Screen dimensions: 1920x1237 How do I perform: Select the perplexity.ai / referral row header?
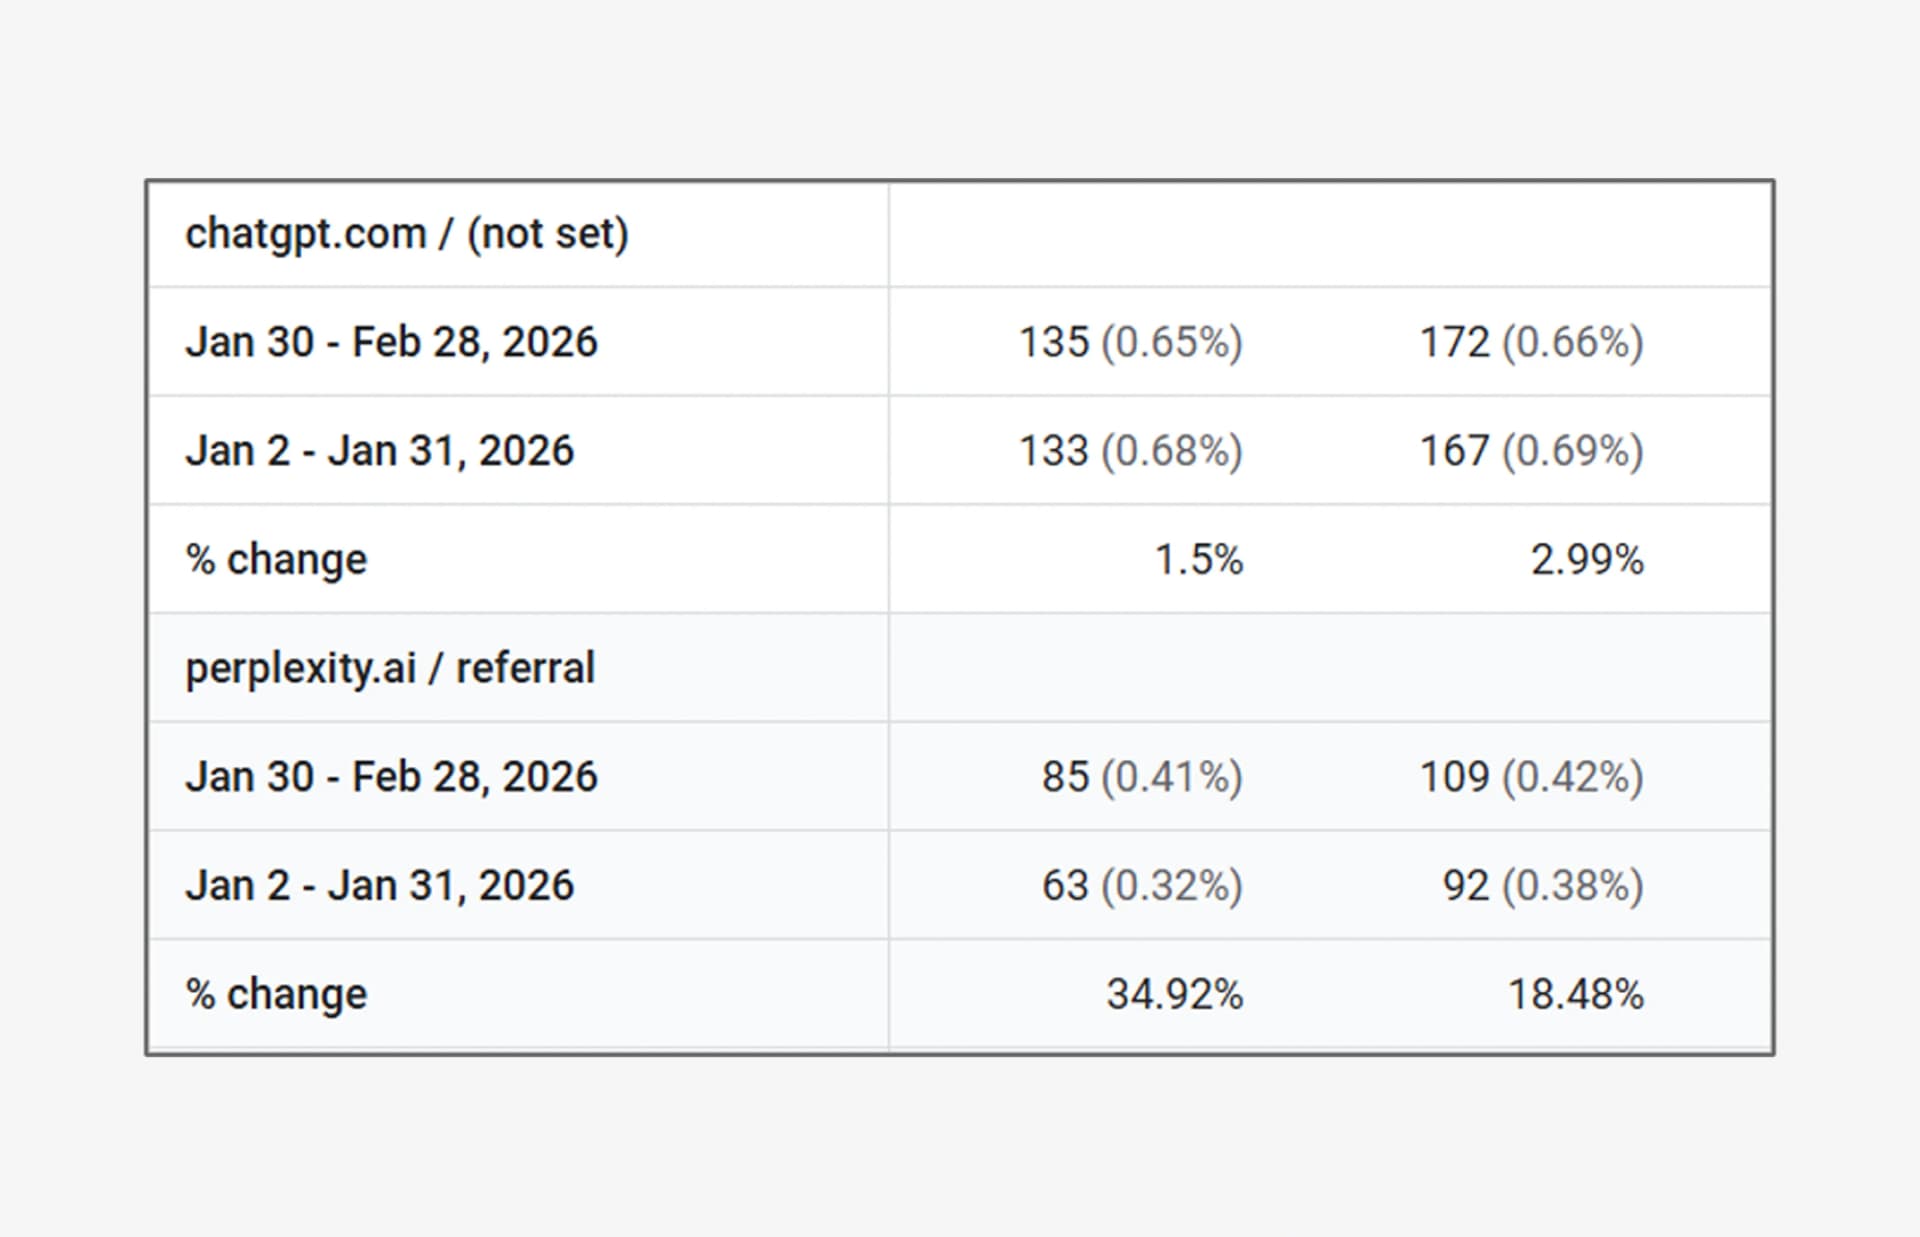(390, 668)
